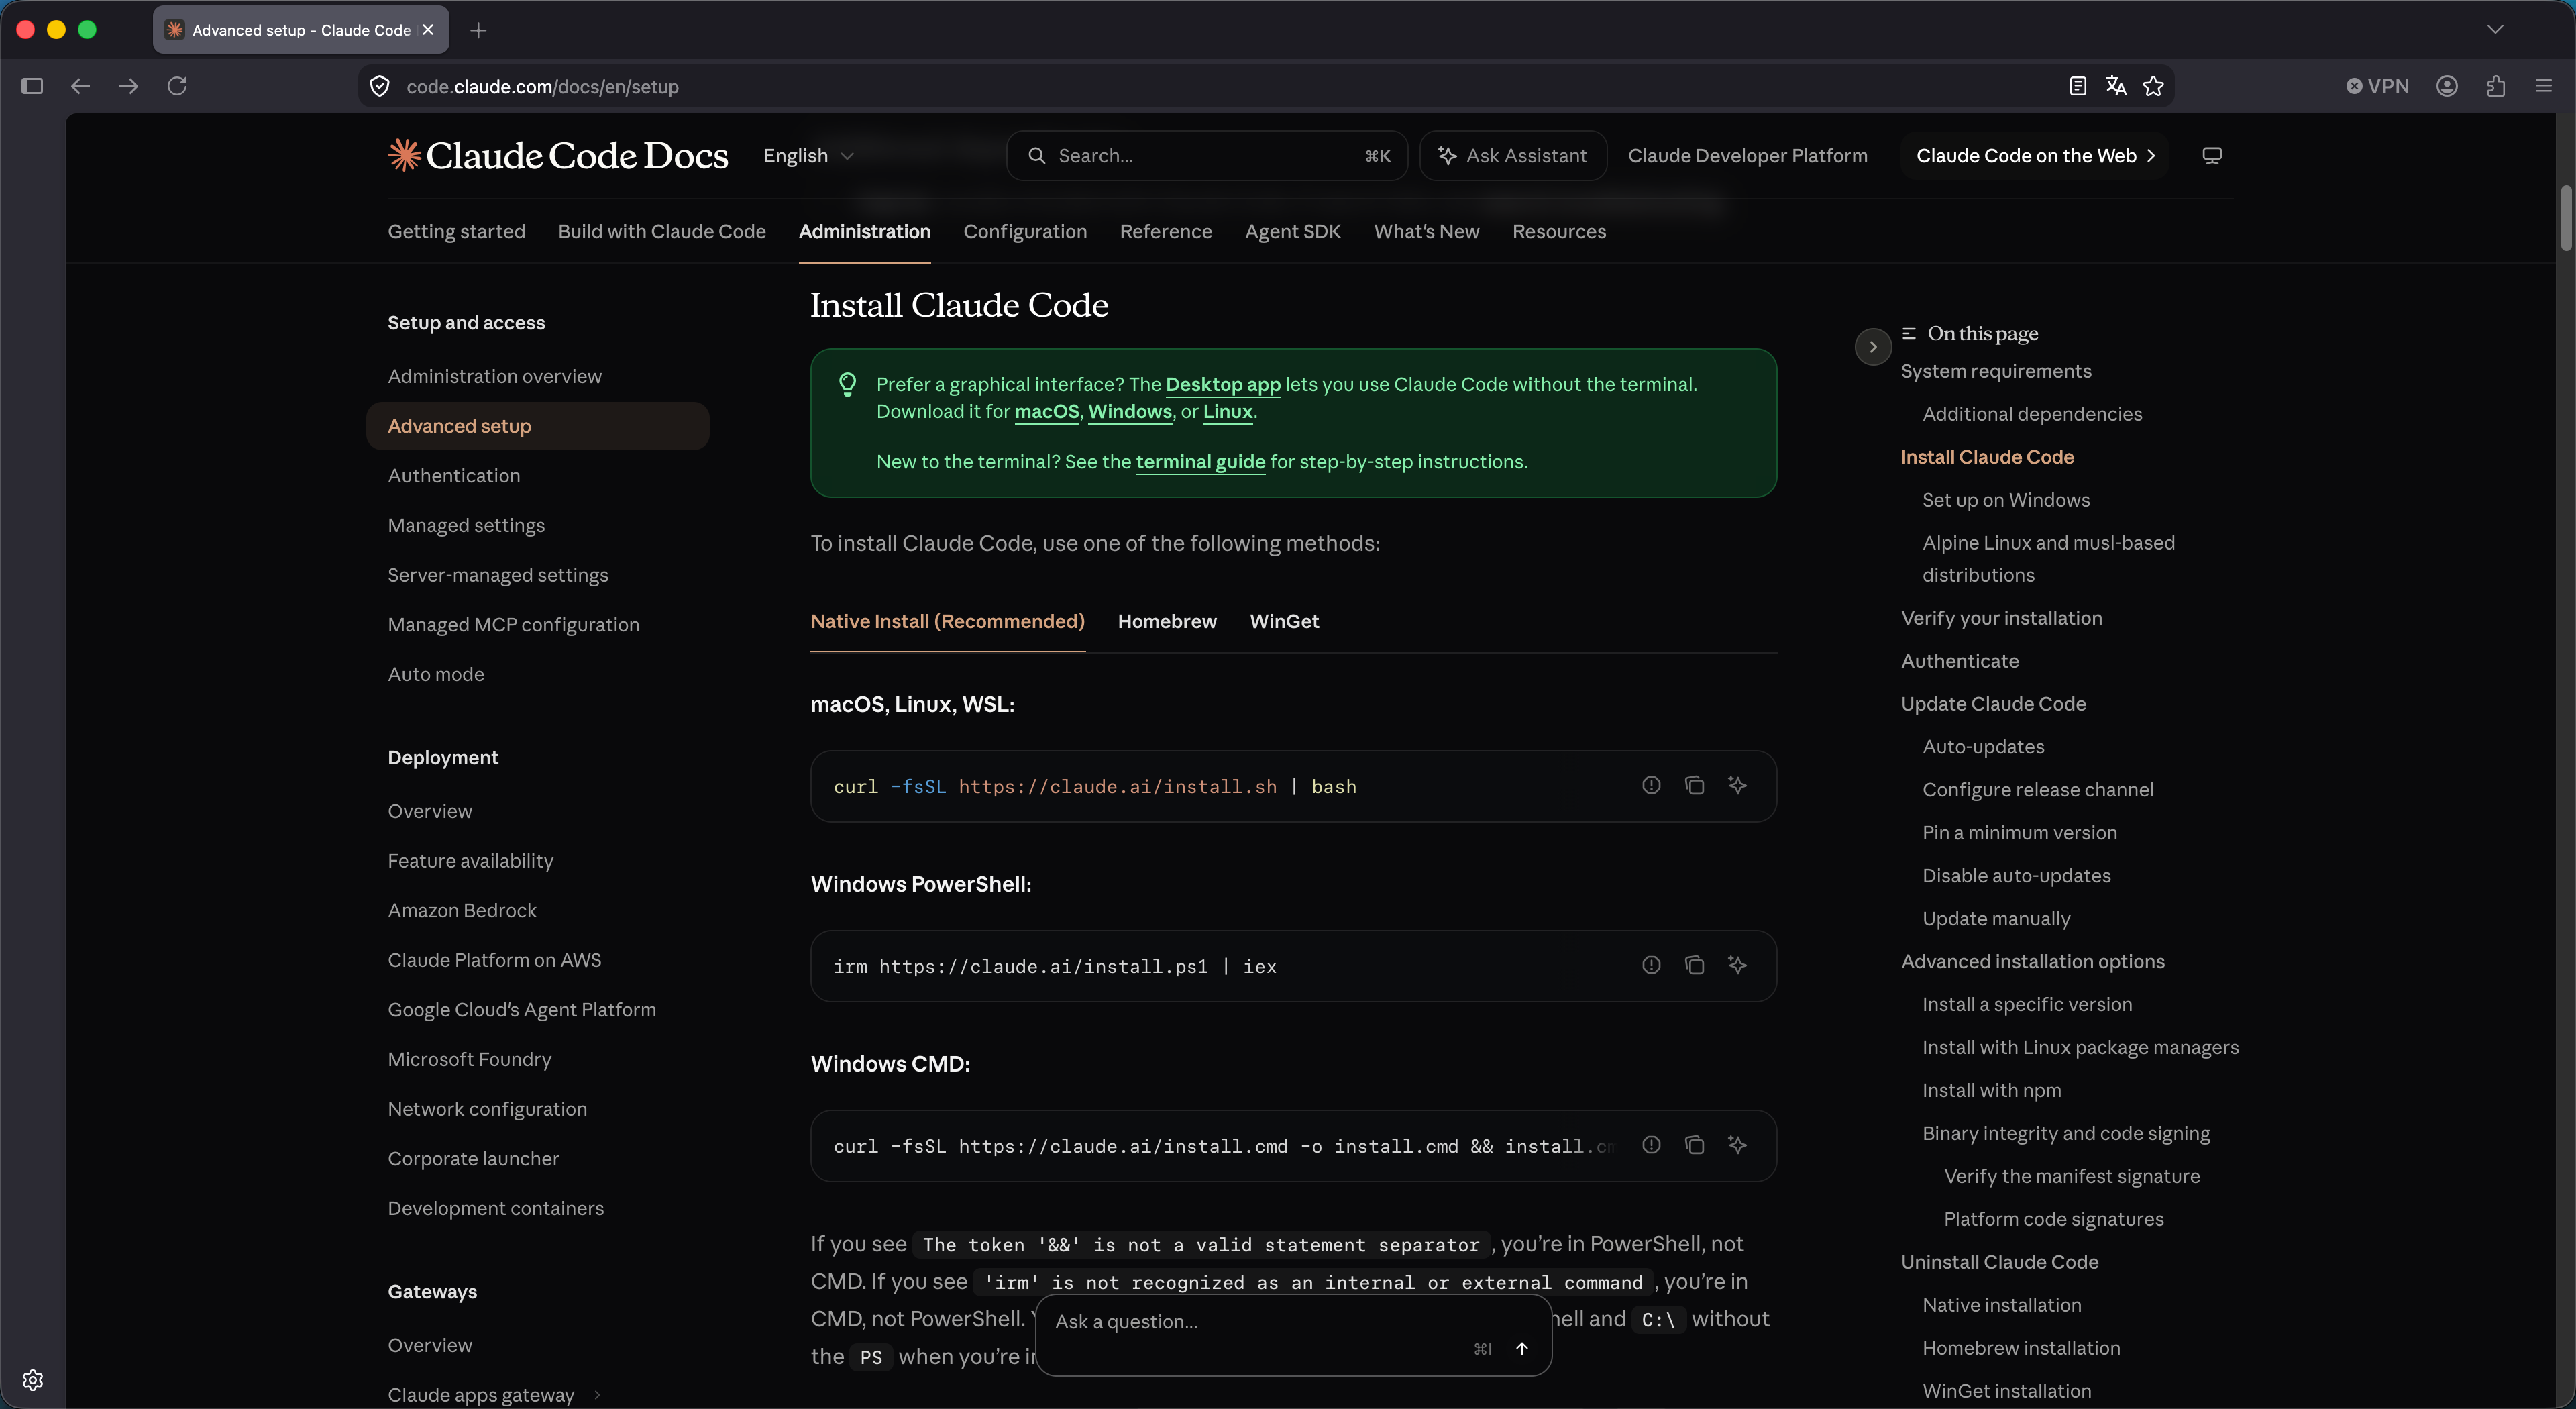2576x1409 pixels.
Task: Open the Build with Claude Code tab
Action: [x=661, y=231]
